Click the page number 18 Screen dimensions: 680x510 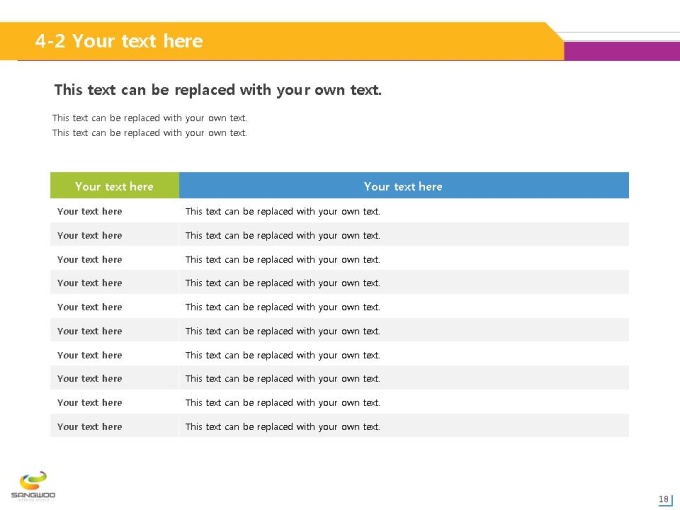coord(664,499)
